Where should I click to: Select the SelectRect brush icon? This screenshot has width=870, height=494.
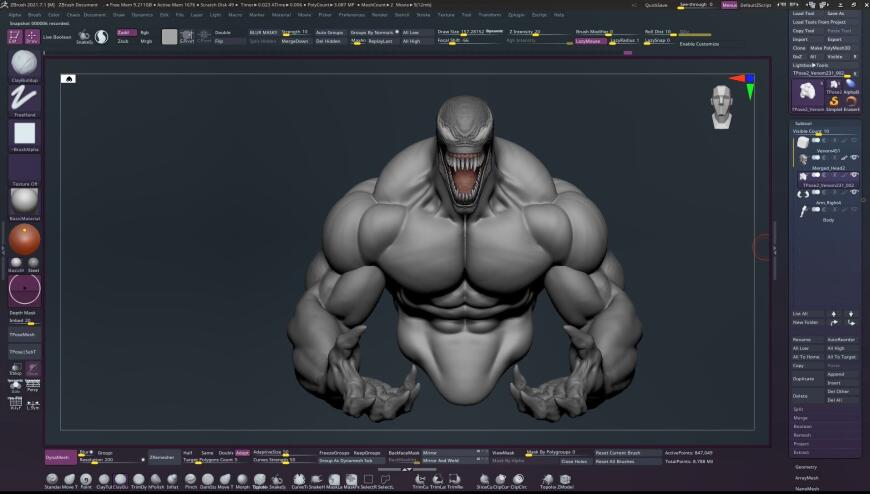(x=368, y=479)
